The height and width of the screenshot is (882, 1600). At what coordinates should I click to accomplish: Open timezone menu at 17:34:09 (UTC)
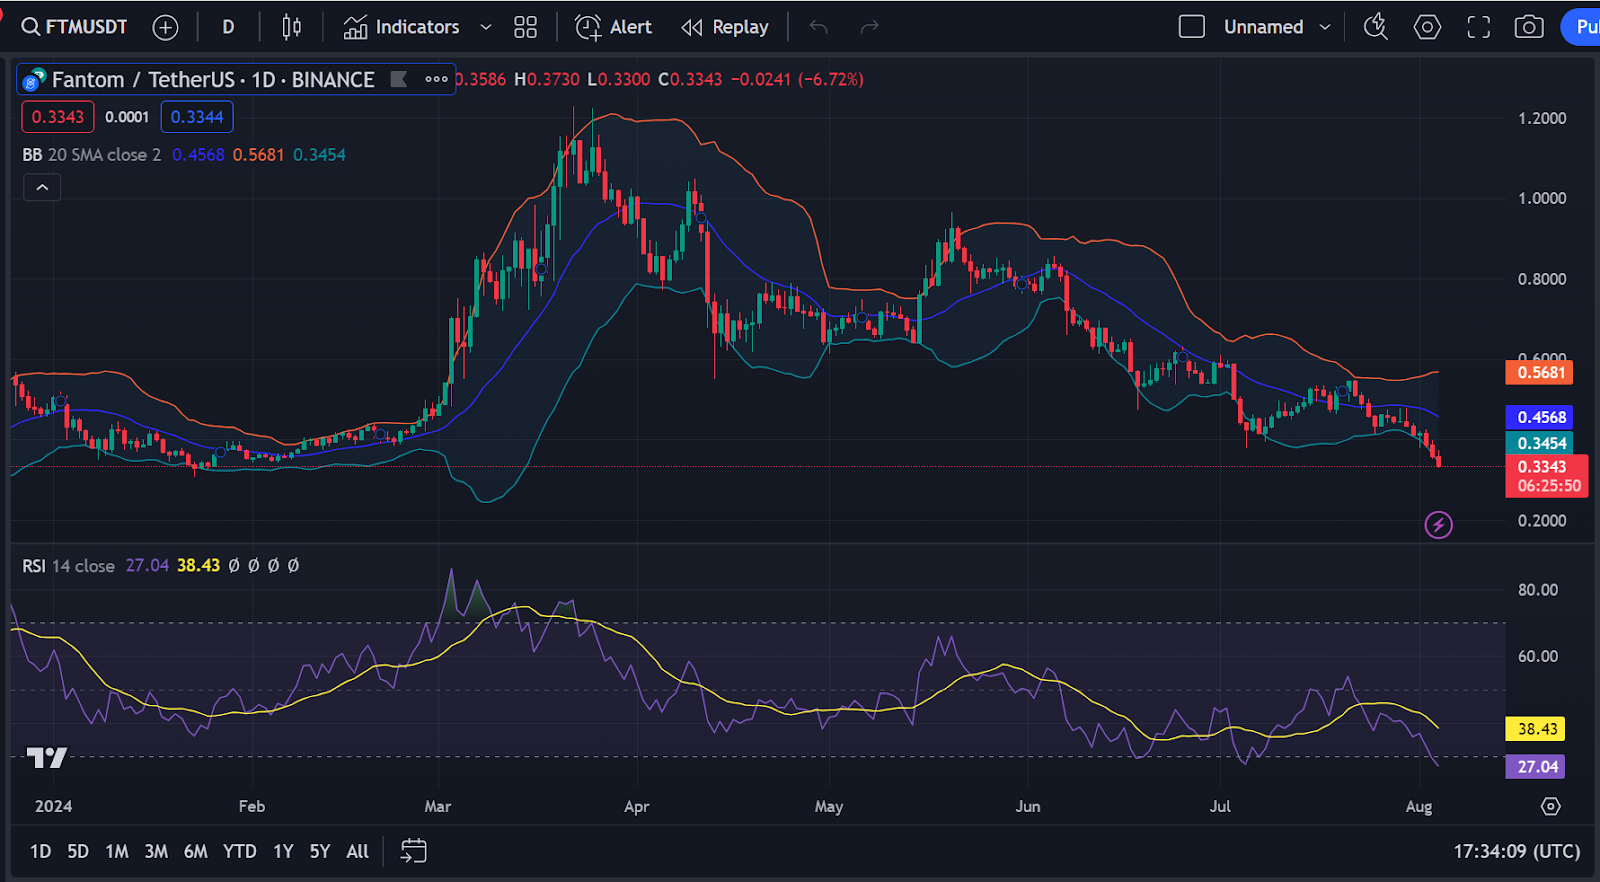click(x=1516, y=851)
